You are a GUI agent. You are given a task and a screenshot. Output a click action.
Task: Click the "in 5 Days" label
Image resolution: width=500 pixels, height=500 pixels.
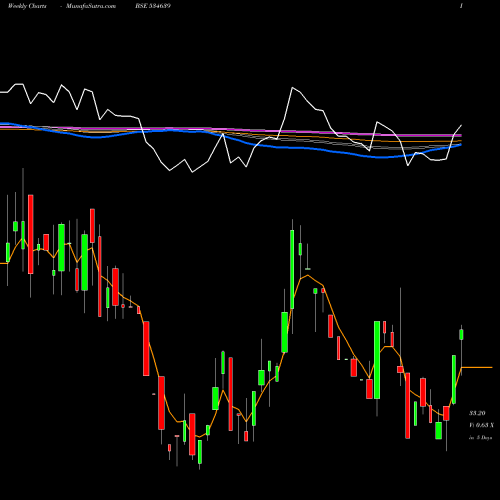(x=480, y=437)
